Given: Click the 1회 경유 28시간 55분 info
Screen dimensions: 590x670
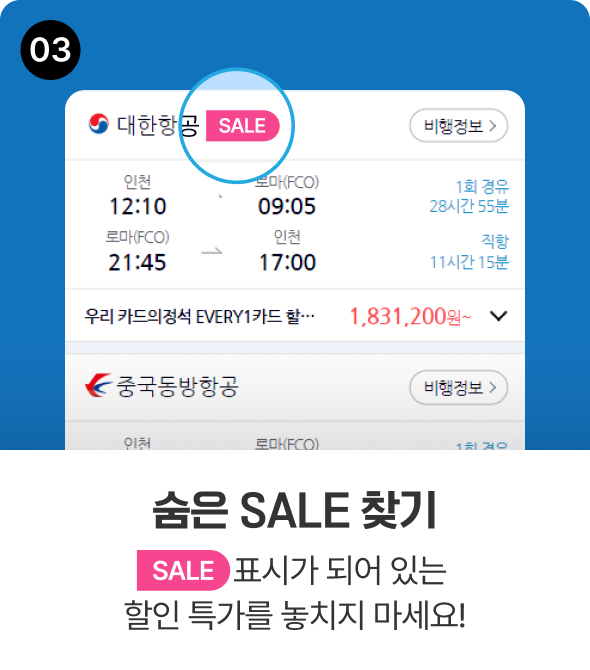Looking at the screenshot, I should (x=469, y=197).
